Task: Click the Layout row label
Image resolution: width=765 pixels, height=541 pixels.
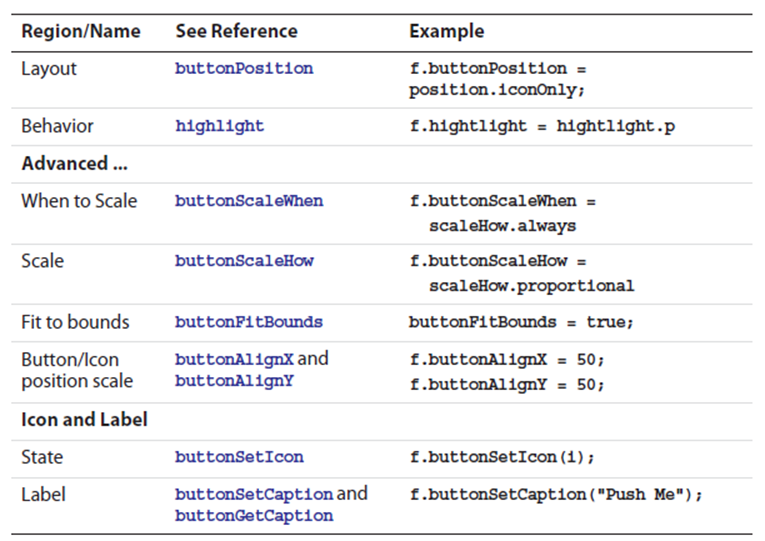Action: click(x=49, y=69)
